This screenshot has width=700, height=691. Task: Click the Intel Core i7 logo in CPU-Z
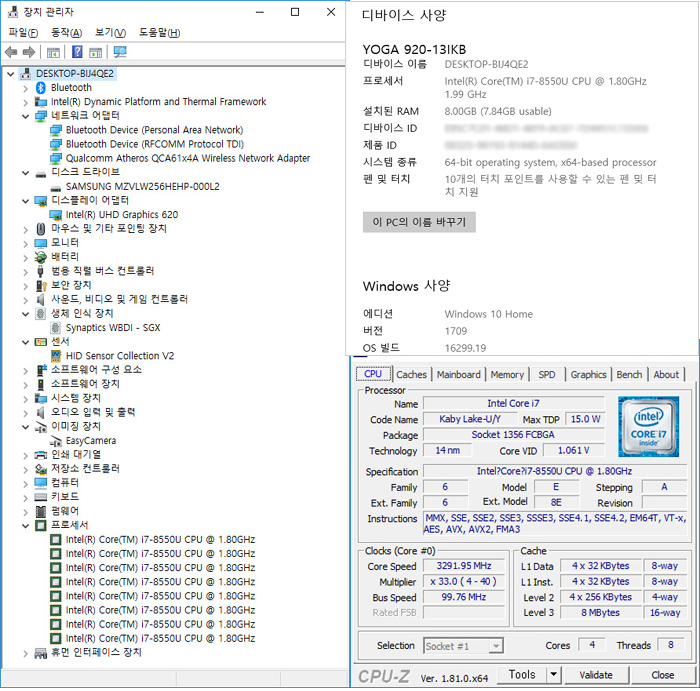(648, 426)
